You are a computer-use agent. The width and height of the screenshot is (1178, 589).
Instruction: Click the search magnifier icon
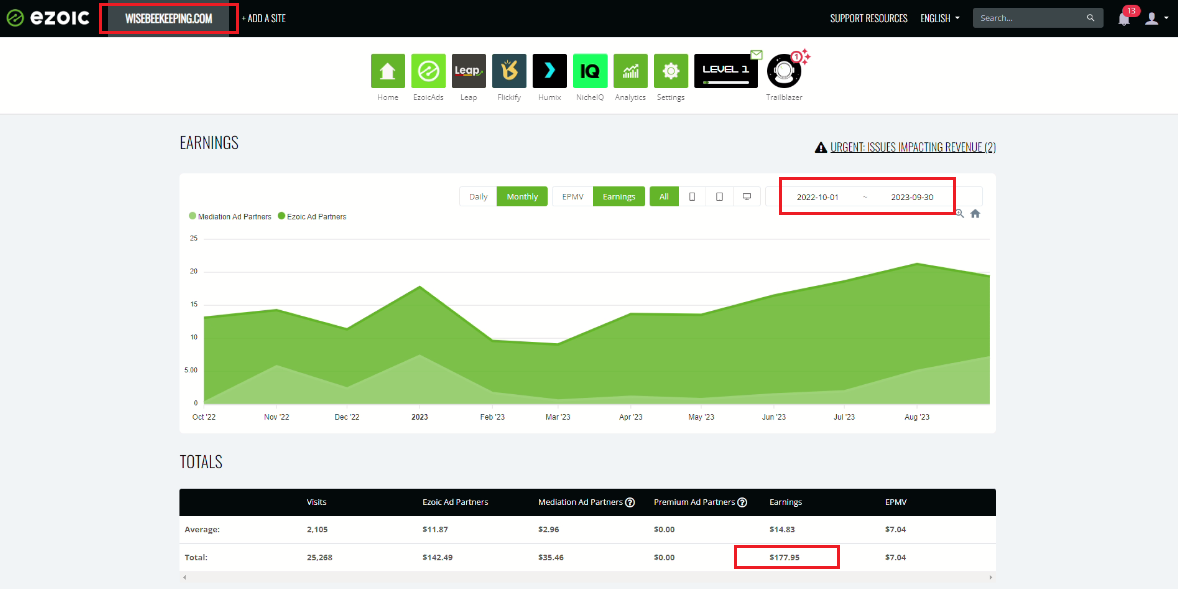point(1091,18)
